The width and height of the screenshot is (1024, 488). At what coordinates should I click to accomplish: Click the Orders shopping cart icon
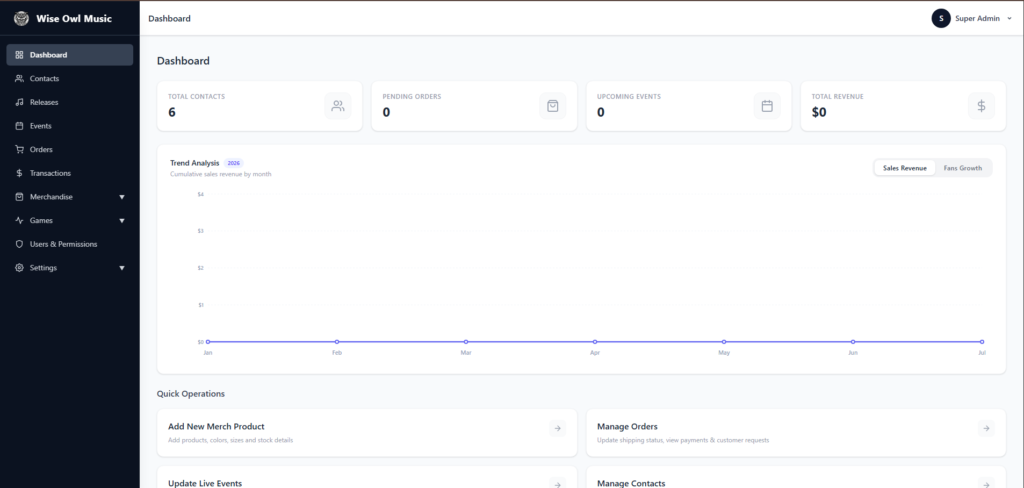pyautogui.click(x=19, y=149)
